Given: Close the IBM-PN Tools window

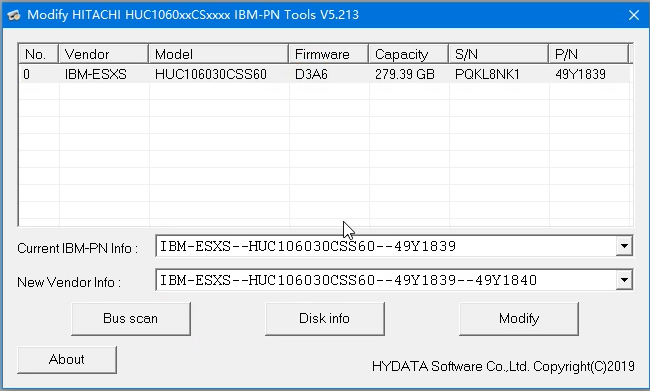Looking at the screenshot, I should 633,15.
